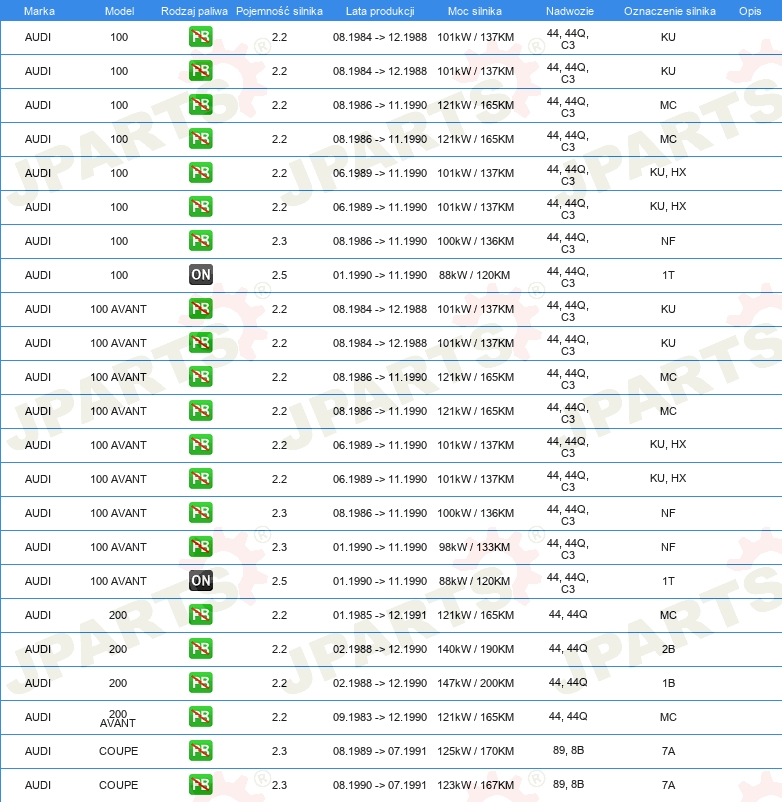Click the power value 147kW / 200KM

[x=476, y=683]
